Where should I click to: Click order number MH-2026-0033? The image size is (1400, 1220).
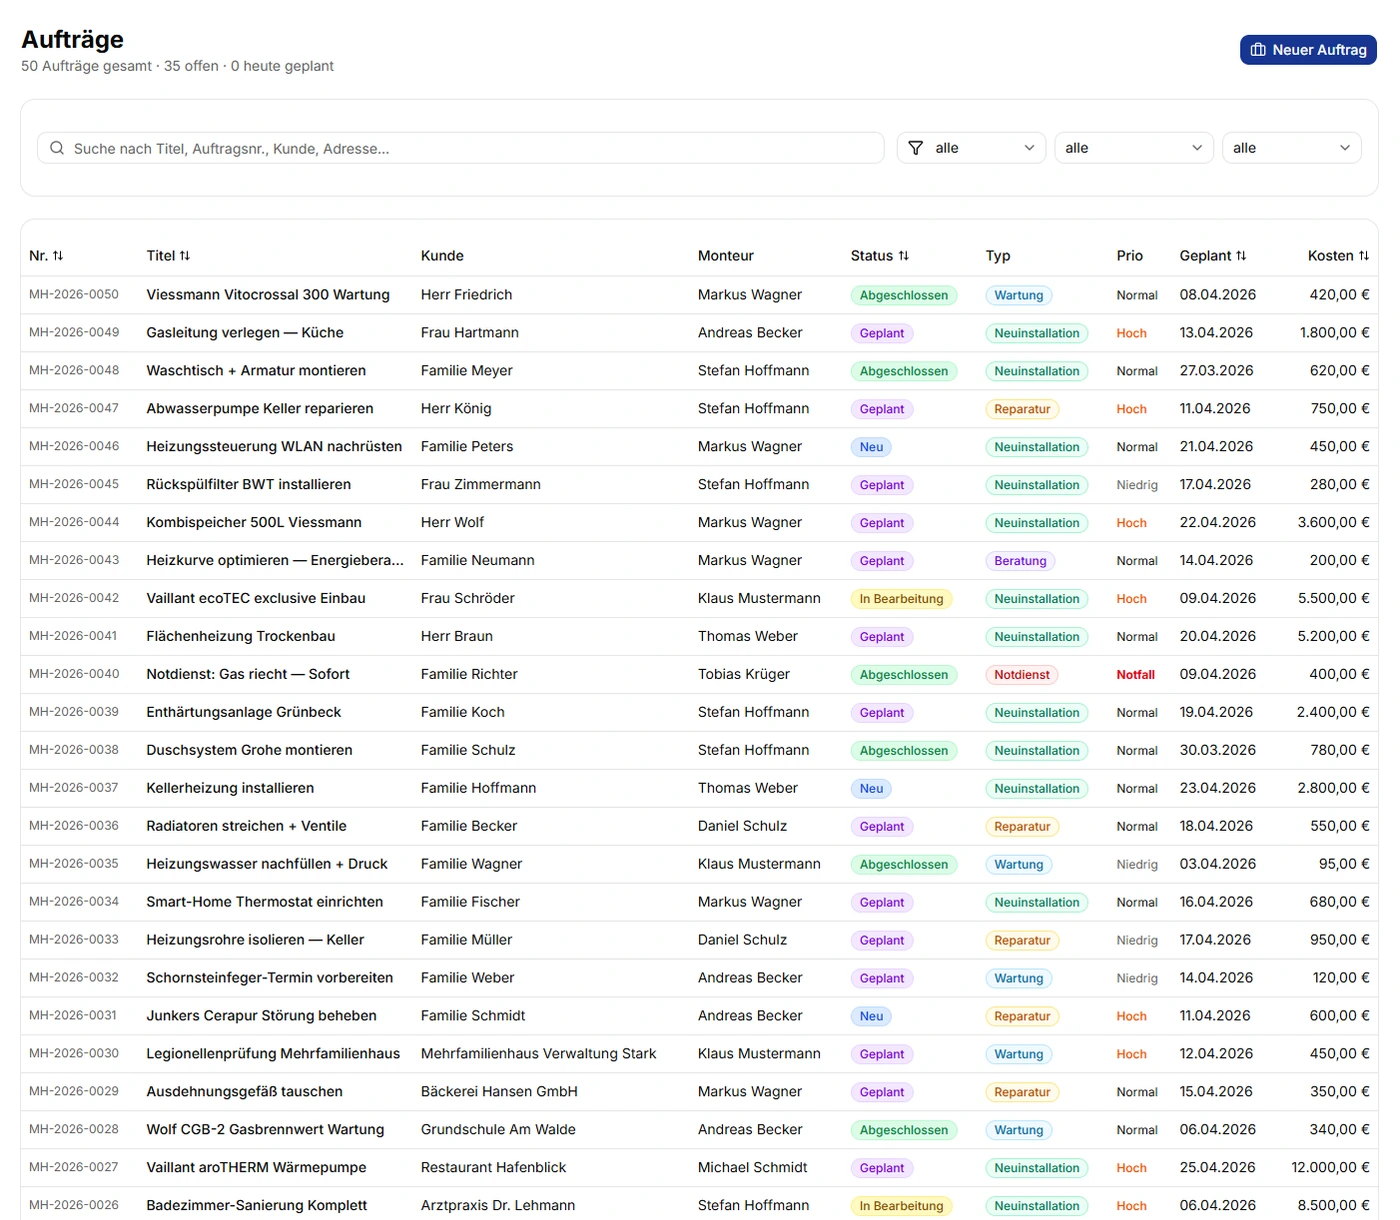point(74,941)
